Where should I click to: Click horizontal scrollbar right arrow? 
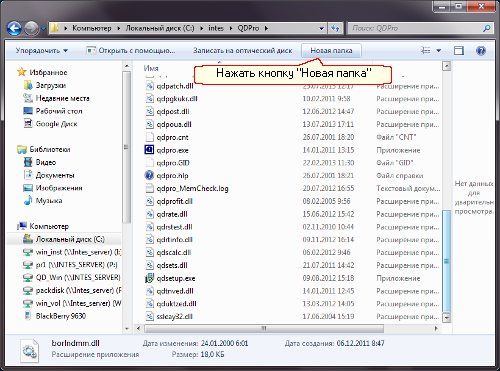click(x=436, y=328)
